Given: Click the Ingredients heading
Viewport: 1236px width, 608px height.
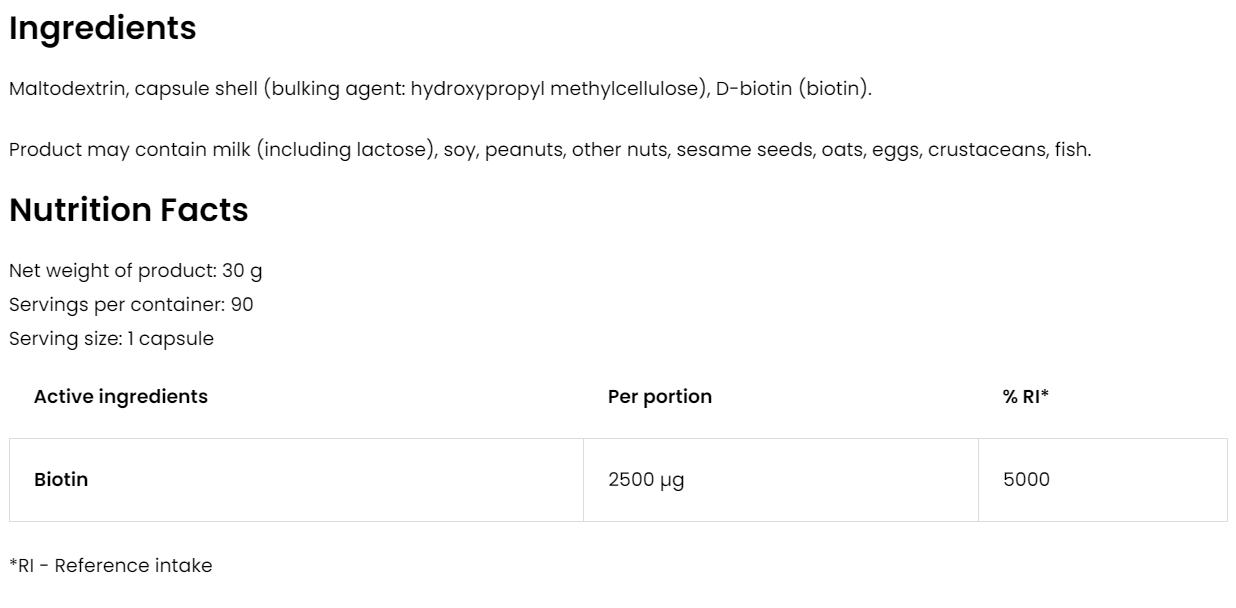Looking at the screenshot, I should [x=102, y=29].
